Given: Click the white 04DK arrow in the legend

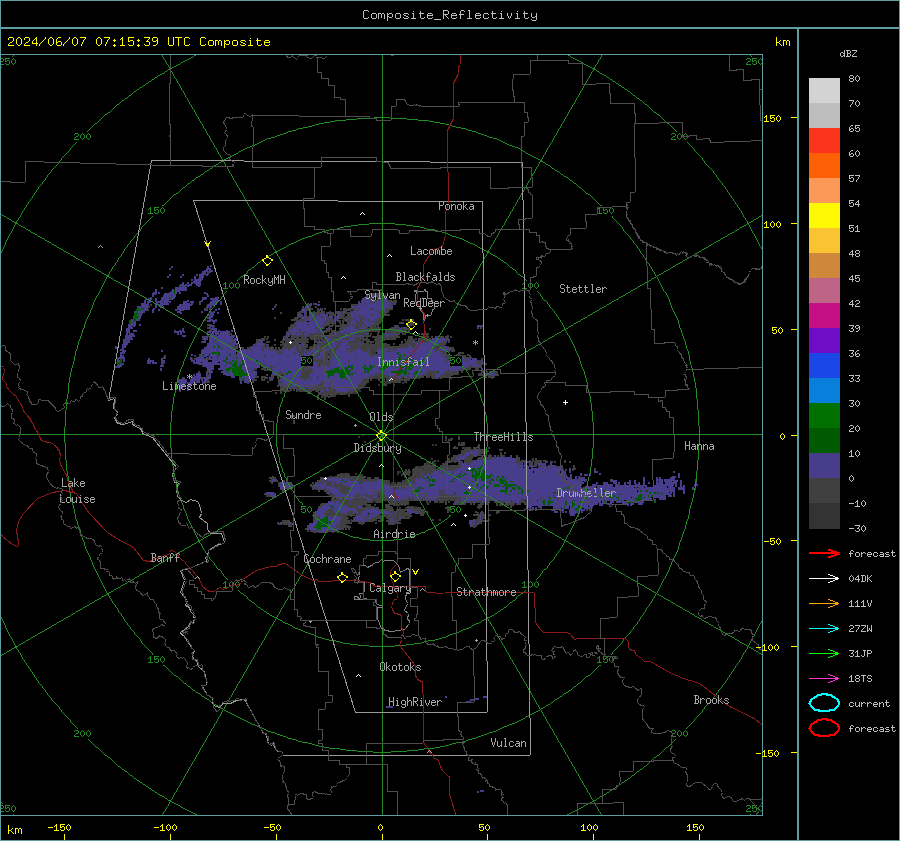Looking at the screenshot, I should [x=824, y=578].
